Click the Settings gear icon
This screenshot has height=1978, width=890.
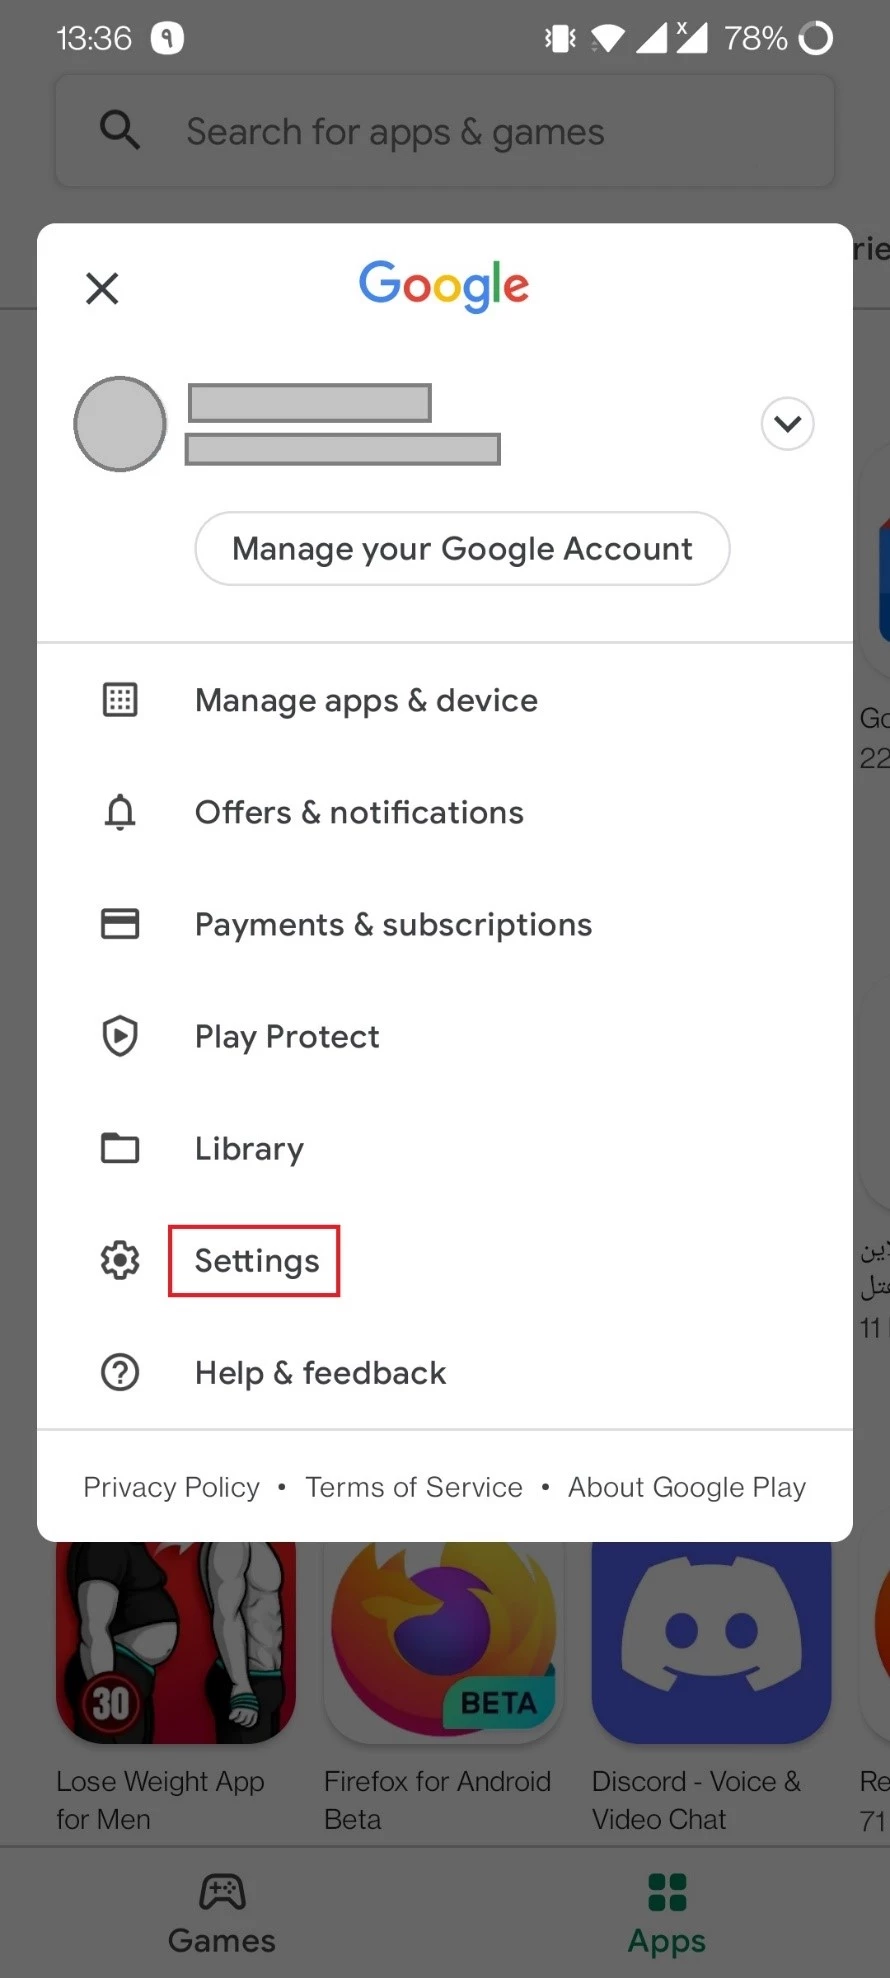120,1260
